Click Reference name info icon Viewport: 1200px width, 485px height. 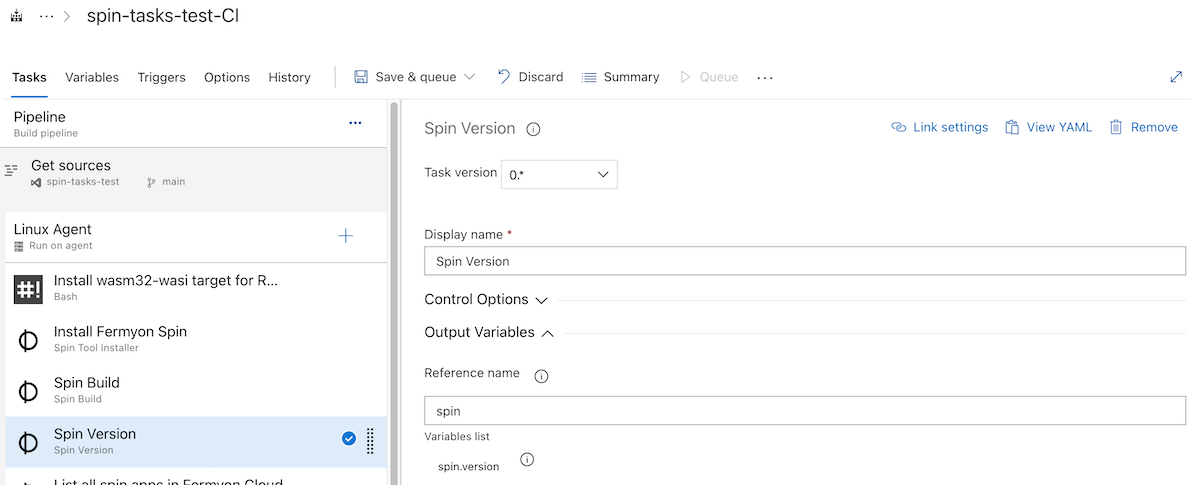[x=542, y=377]
